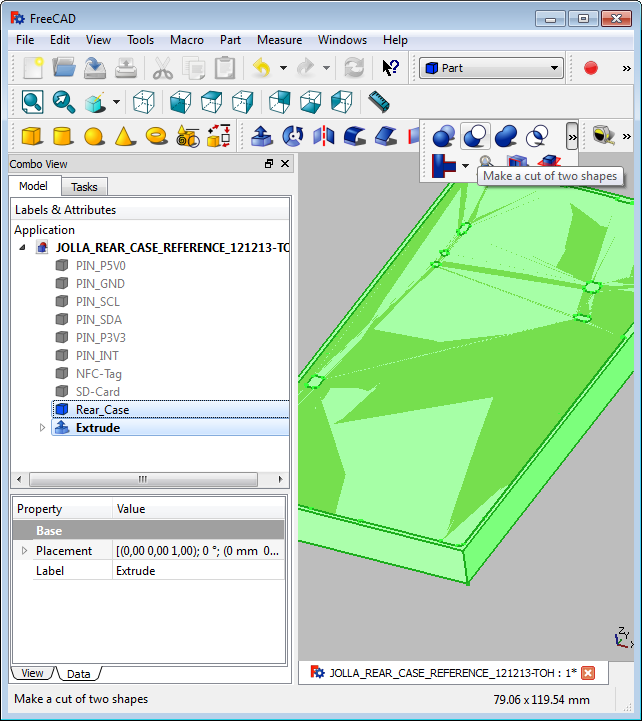Switch to the View property tab
This screenshot has width=642, height=721.
tap(32, 673)
